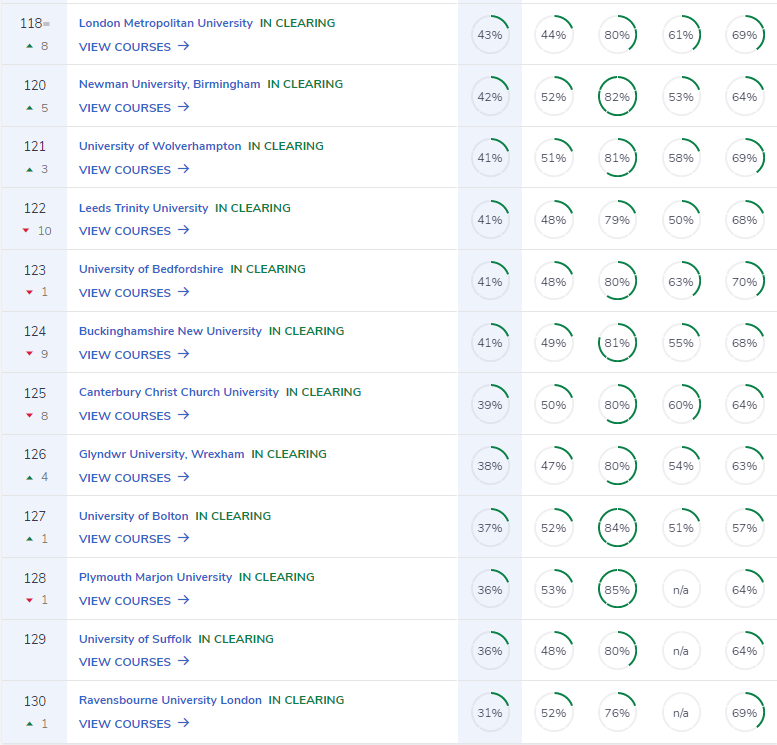
Task: View courses for Leeds Trinity University
Action: pyautogui.click(x=134, y=230)
